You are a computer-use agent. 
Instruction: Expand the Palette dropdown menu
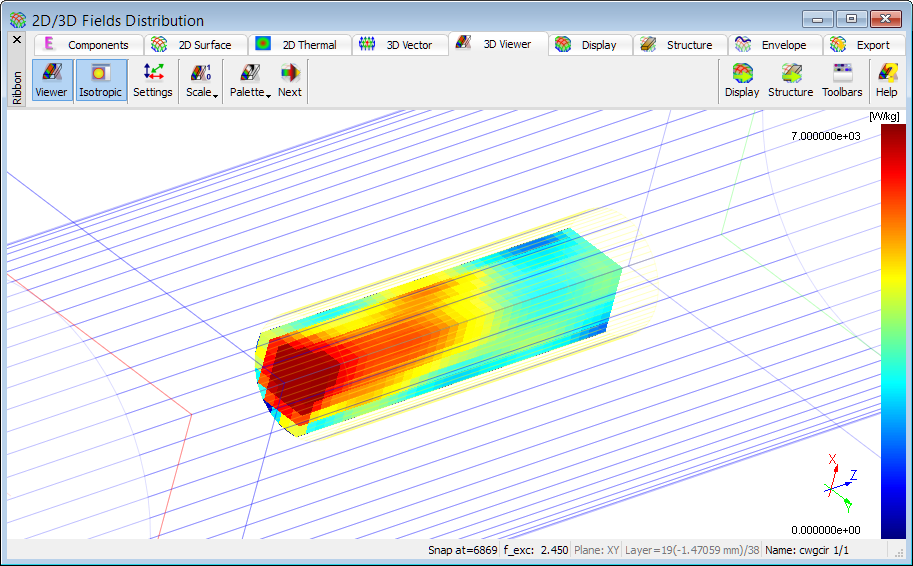(250, 81)
